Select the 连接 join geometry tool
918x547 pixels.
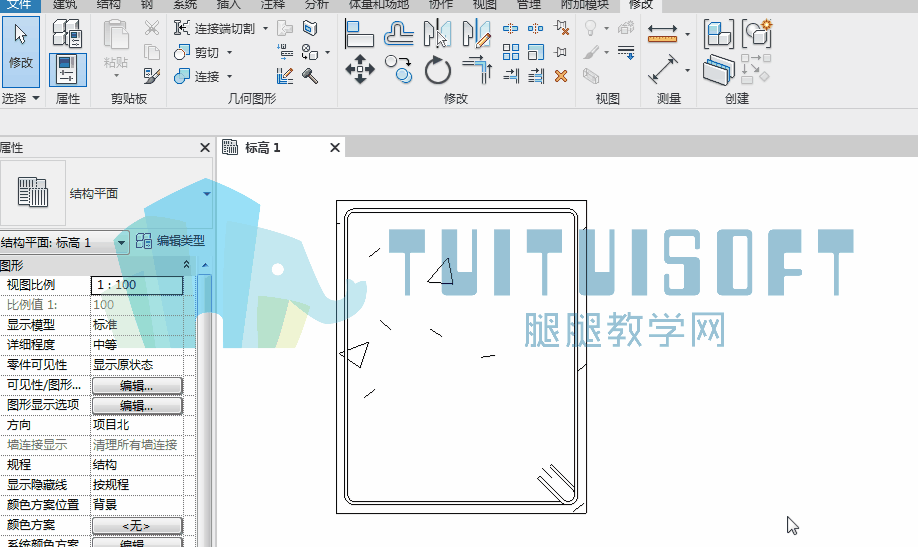coord(197,76)
